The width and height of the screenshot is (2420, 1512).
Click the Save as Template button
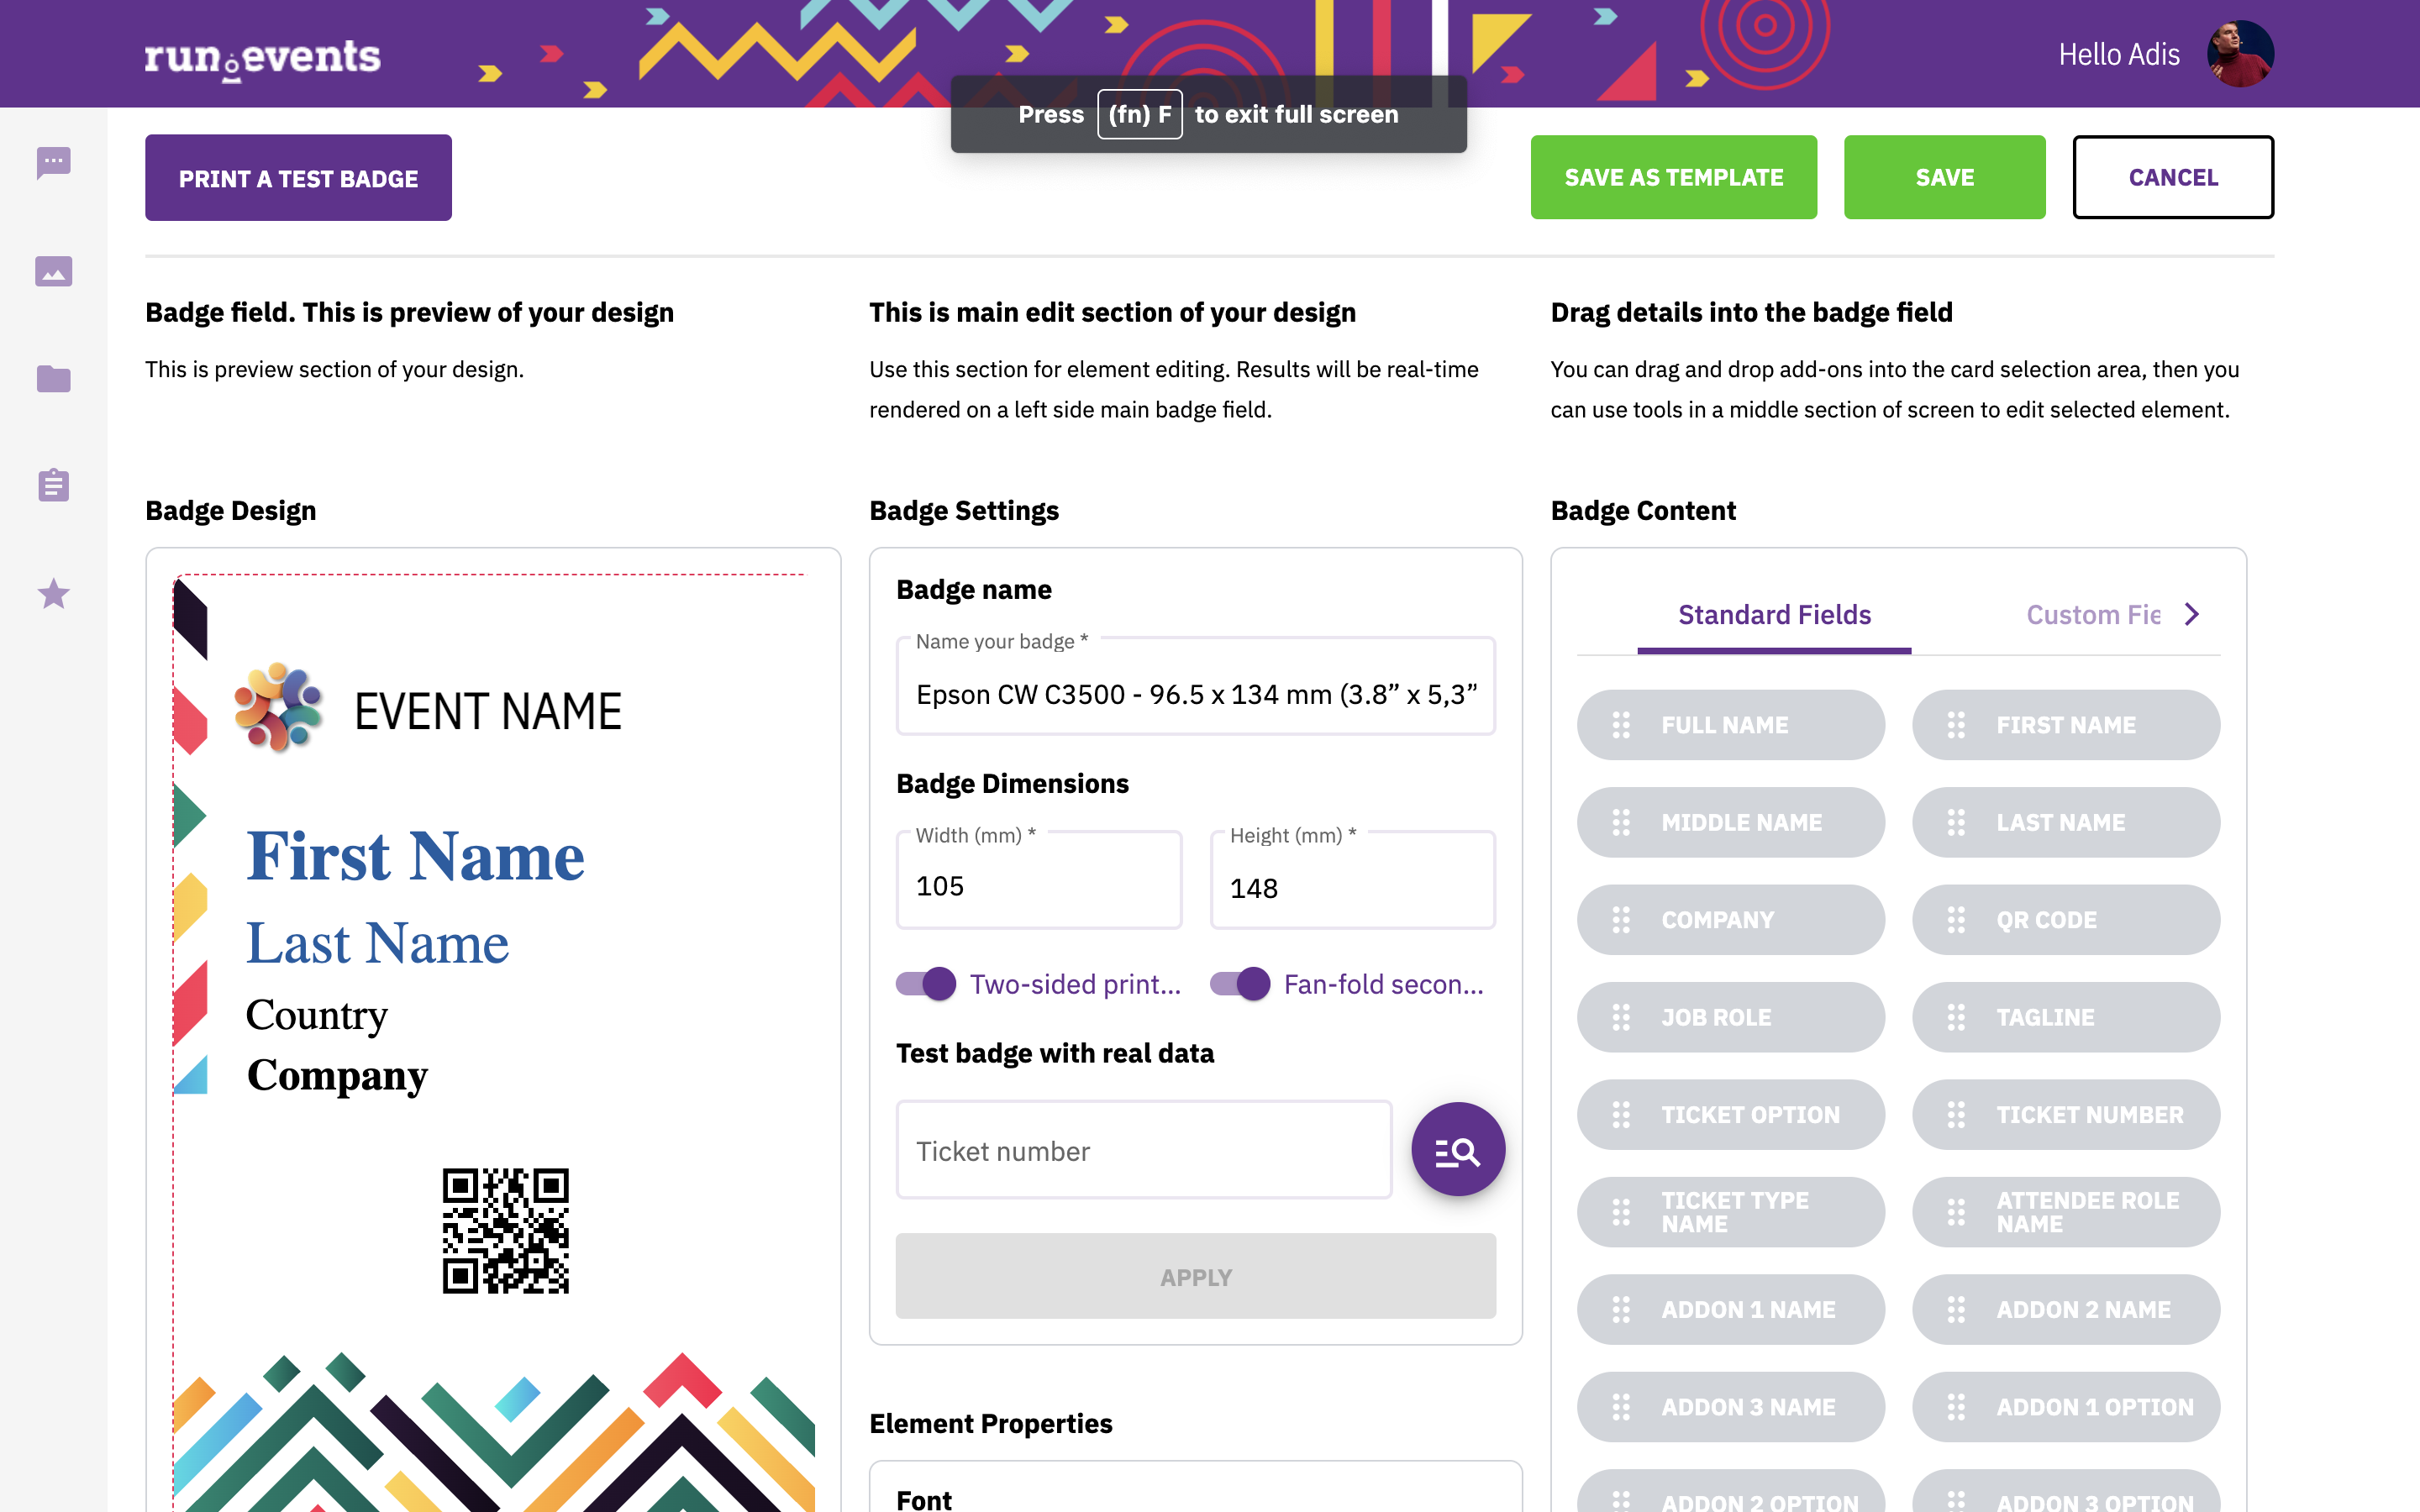point(1673,177)
